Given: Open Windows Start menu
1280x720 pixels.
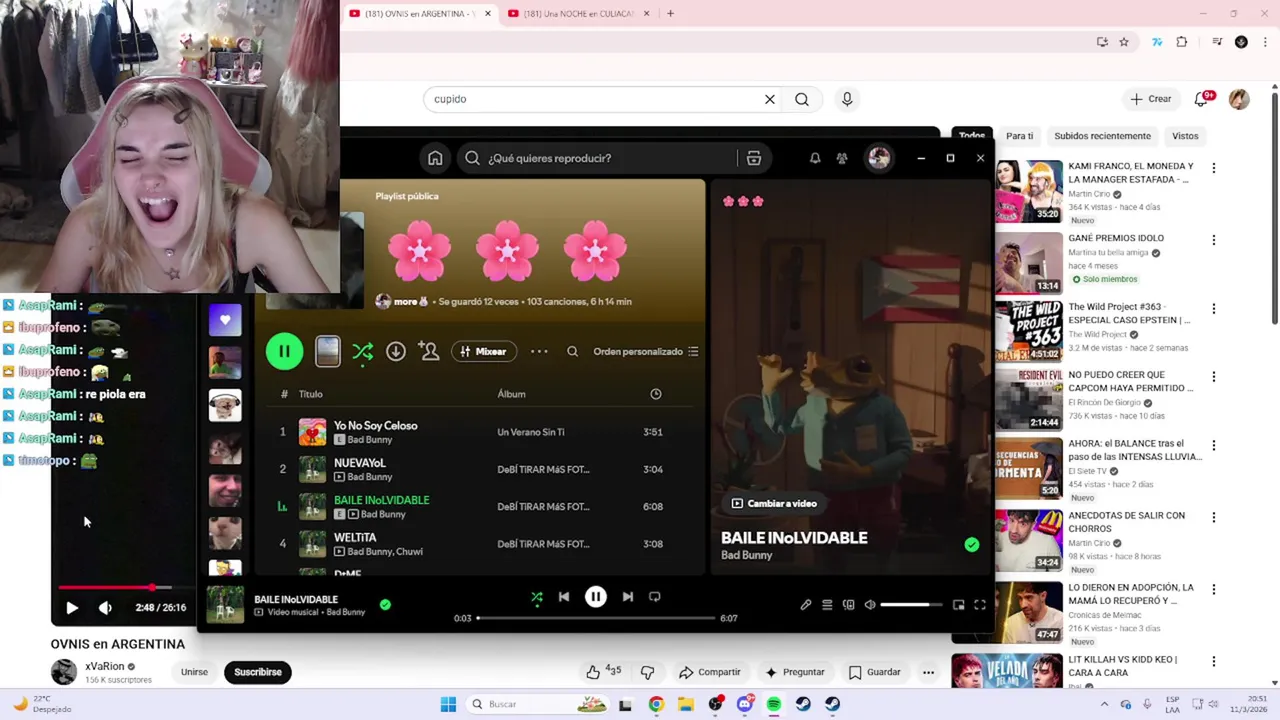Looking at the screenshot, I should (448, 704).
